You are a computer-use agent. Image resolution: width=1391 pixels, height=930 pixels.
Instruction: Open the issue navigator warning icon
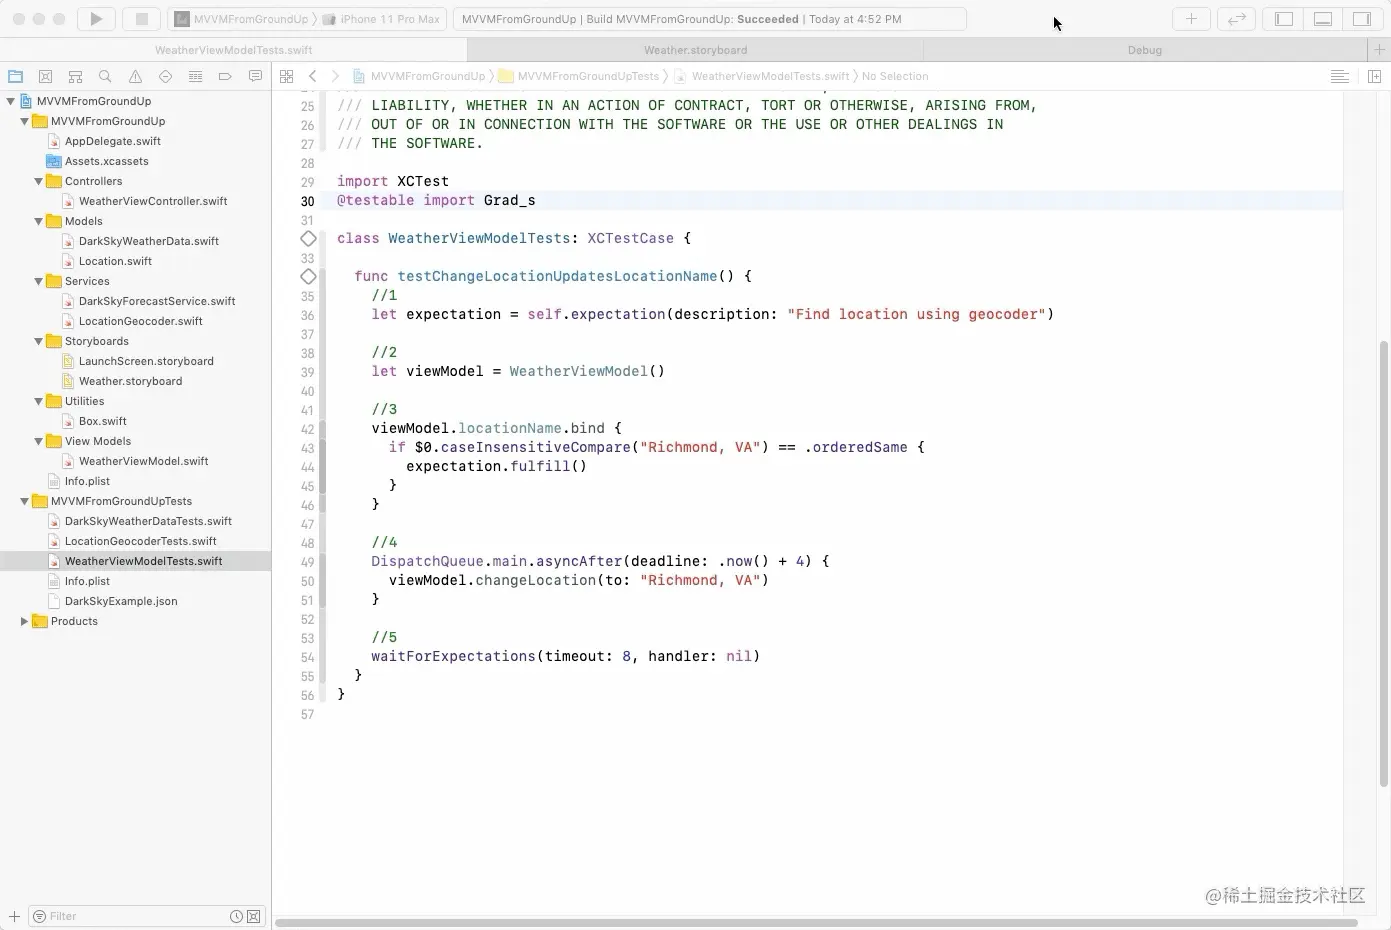click(135, 76)
